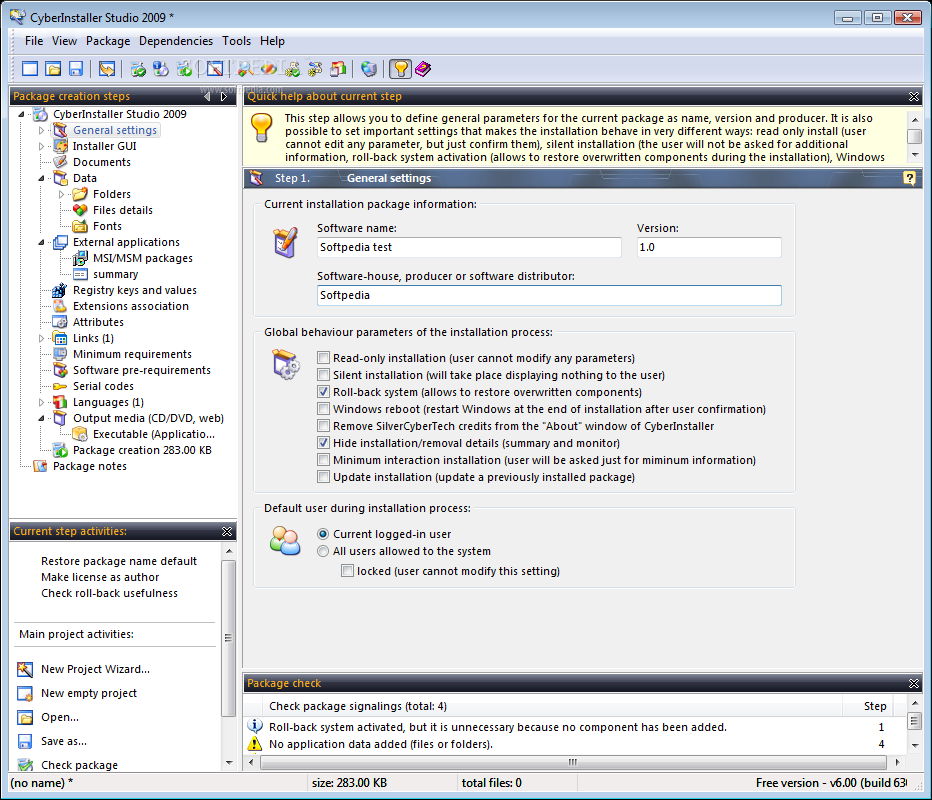The width and height of the screenshot is (932, 800).
Task: Collapse the External applications node
Action: point(42,242)
